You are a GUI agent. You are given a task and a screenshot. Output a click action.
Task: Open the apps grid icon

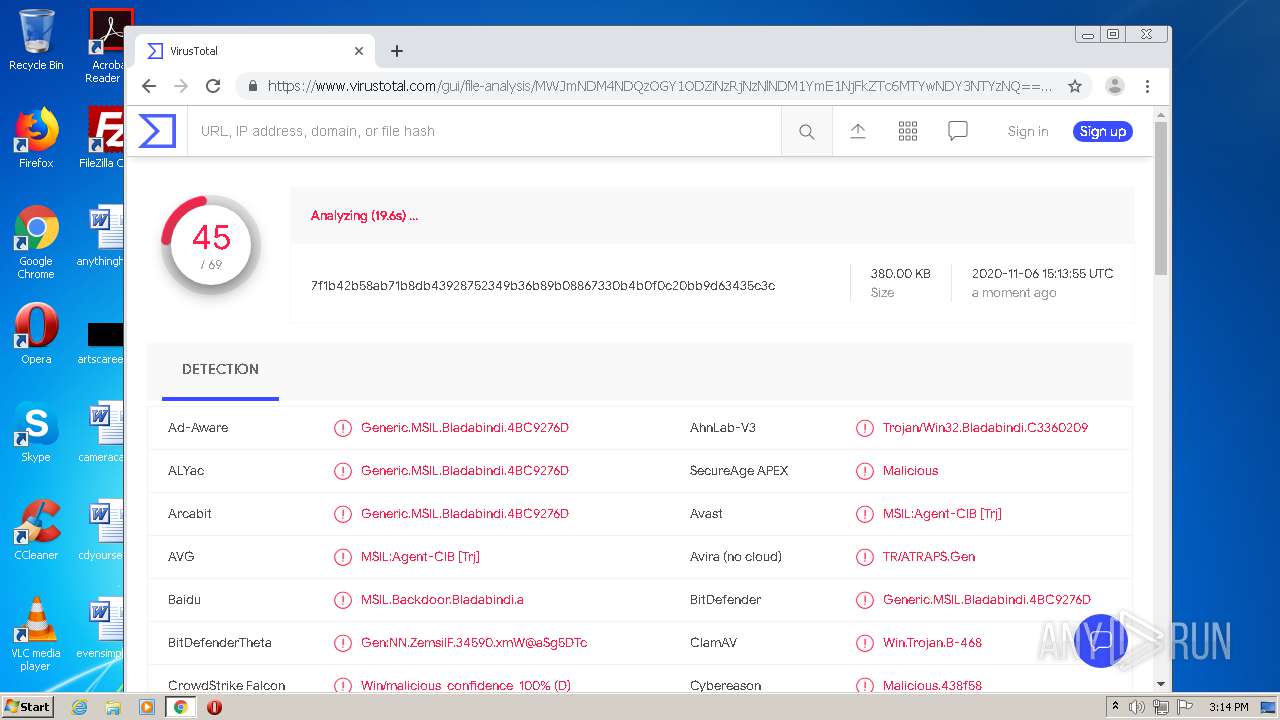pos(908,131)
